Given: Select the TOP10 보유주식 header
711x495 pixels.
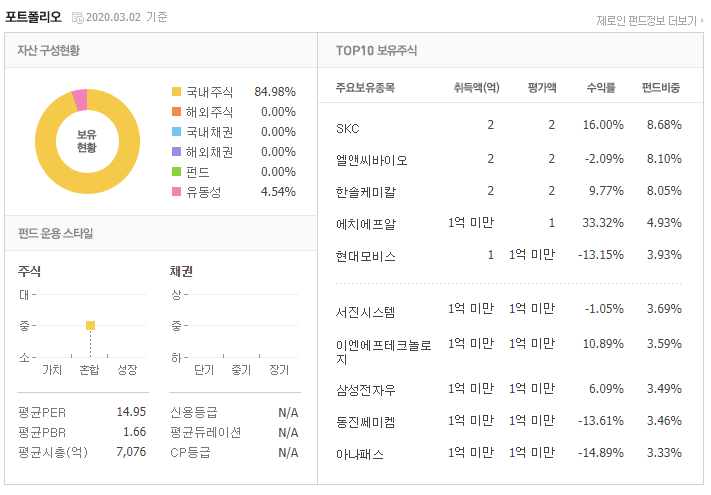Looking at the screenshot, I should [x=376, y=50].
